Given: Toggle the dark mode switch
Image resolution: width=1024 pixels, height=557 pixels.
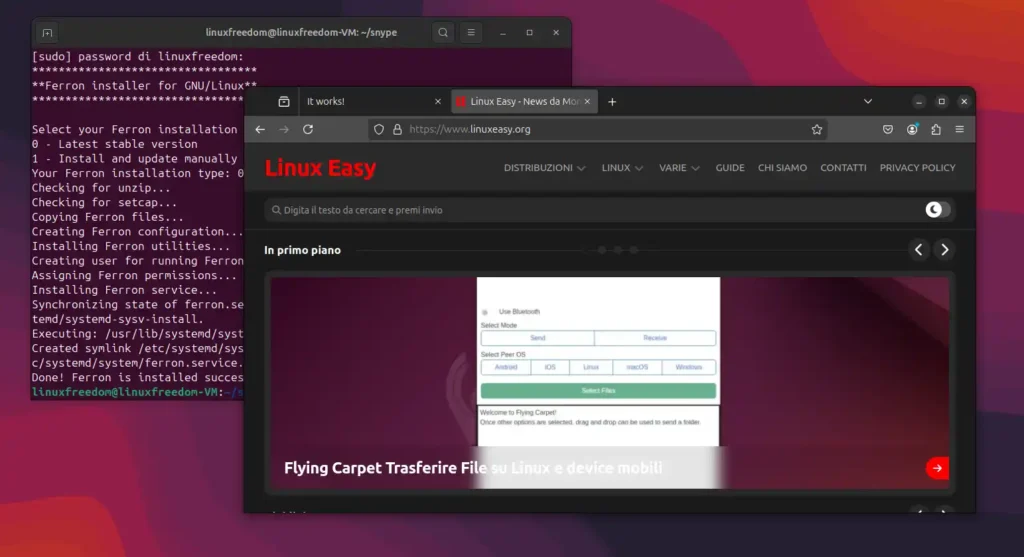Looking at the screenshot, I should [x=938, y=210].
